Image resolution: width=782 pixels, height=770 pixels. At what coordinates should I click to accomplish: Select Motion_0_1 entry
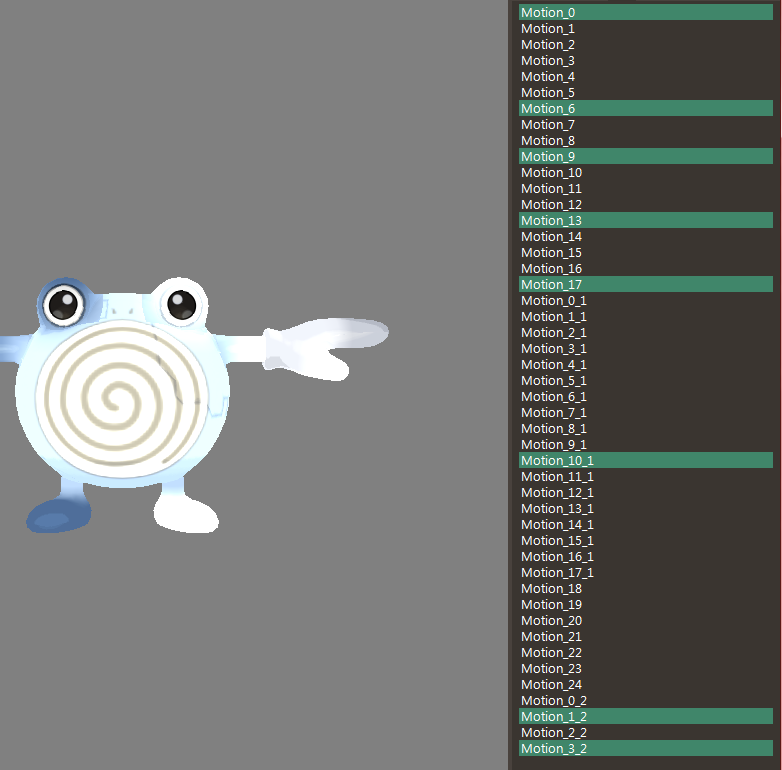645,300
